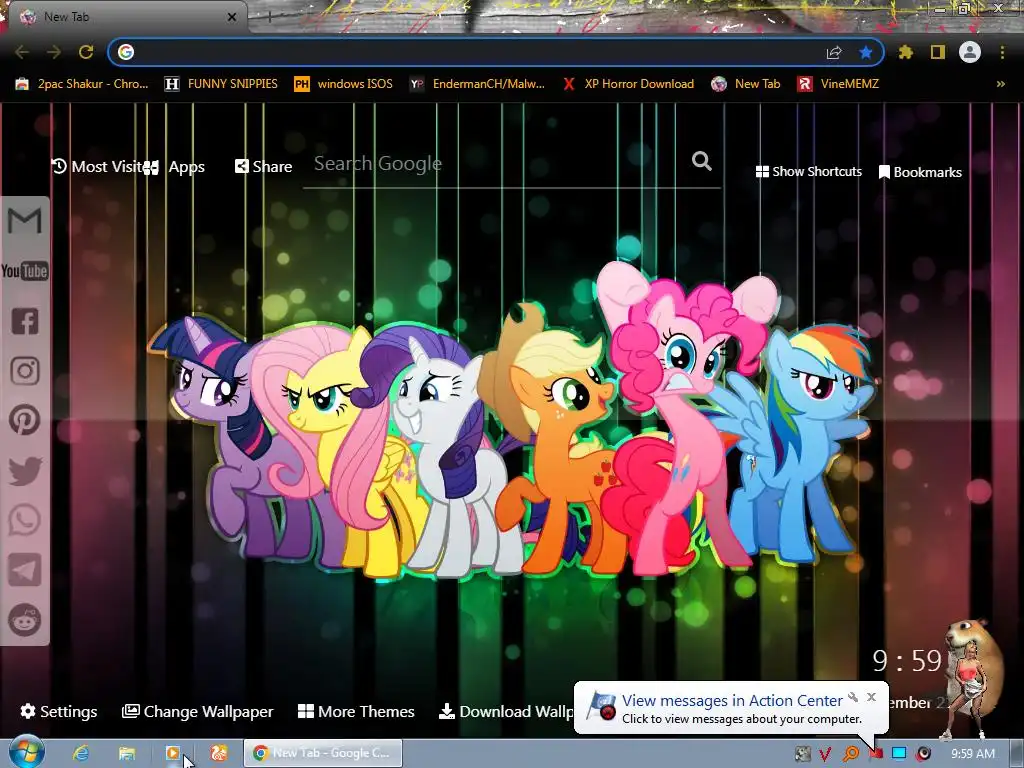
Task: Open notification options wrench icon
Action: pyautogui.click(x=853, y=697)
